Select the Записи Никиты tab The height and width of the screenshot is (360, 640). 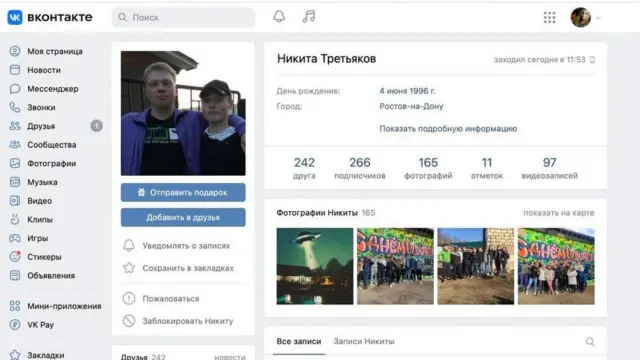click(x=364, y=341)
